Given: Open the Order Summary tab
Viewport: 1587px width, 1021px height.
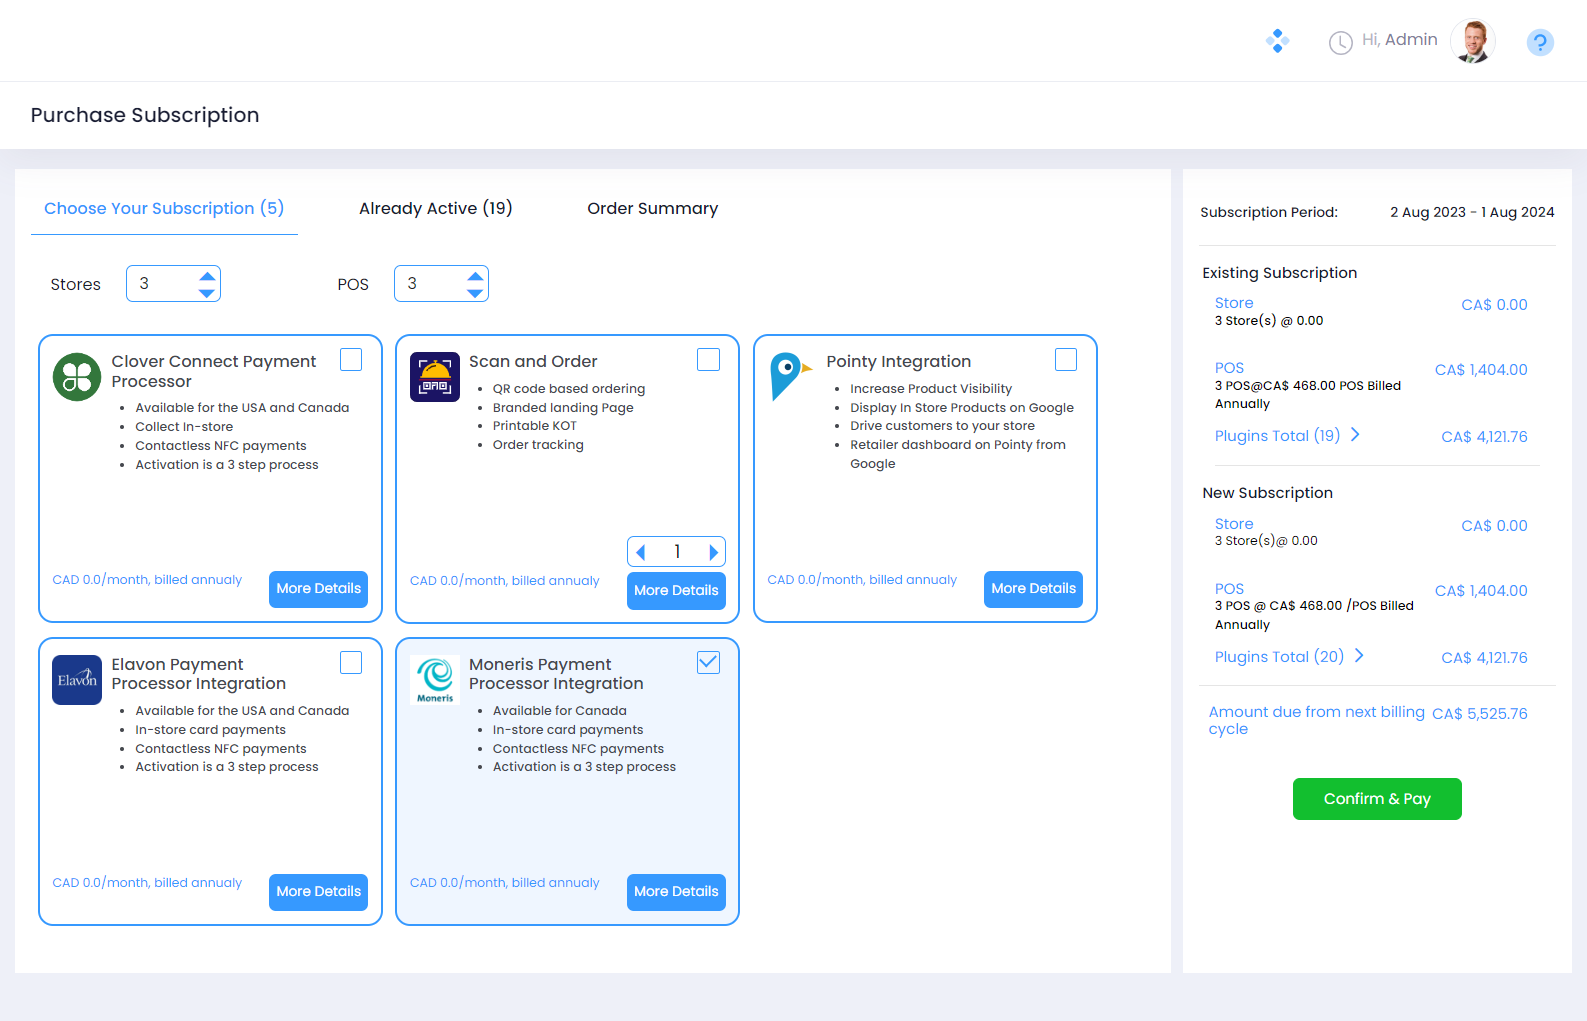Looking at the screenshot, I should pyautogui.click(x=652, y=208).
